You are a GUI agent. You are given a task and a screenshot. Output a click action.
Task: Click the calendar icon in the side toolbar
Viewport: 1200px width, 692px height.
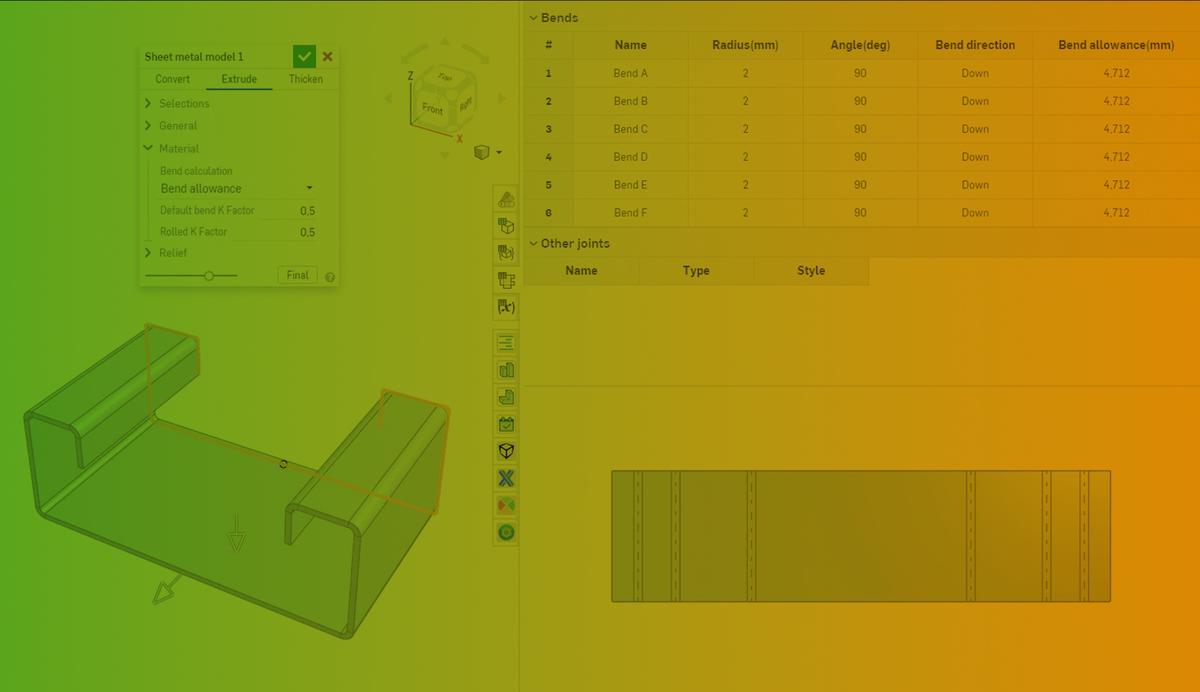click(x=505, y=424)
